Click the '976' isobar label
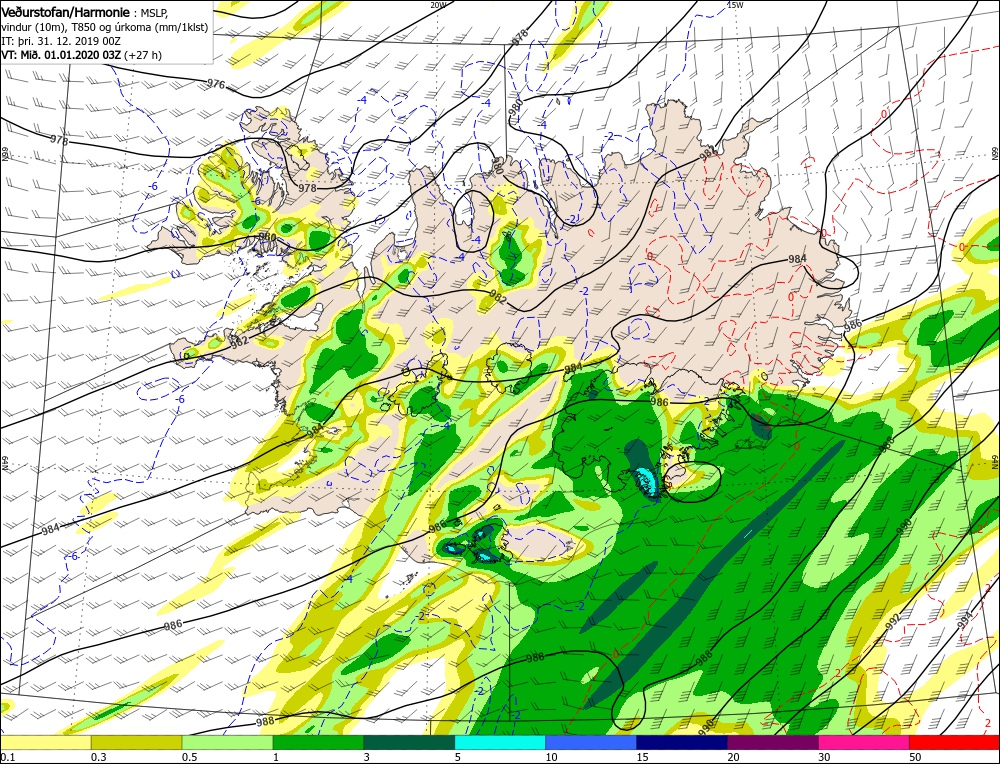 coord(216,84)
